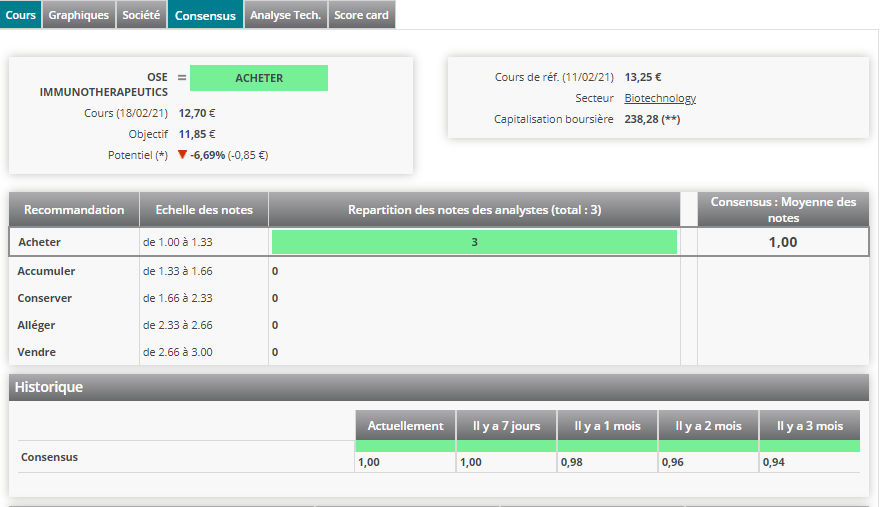
Task: Go to the Analyse Tech. tab
Action: point(285,15)
